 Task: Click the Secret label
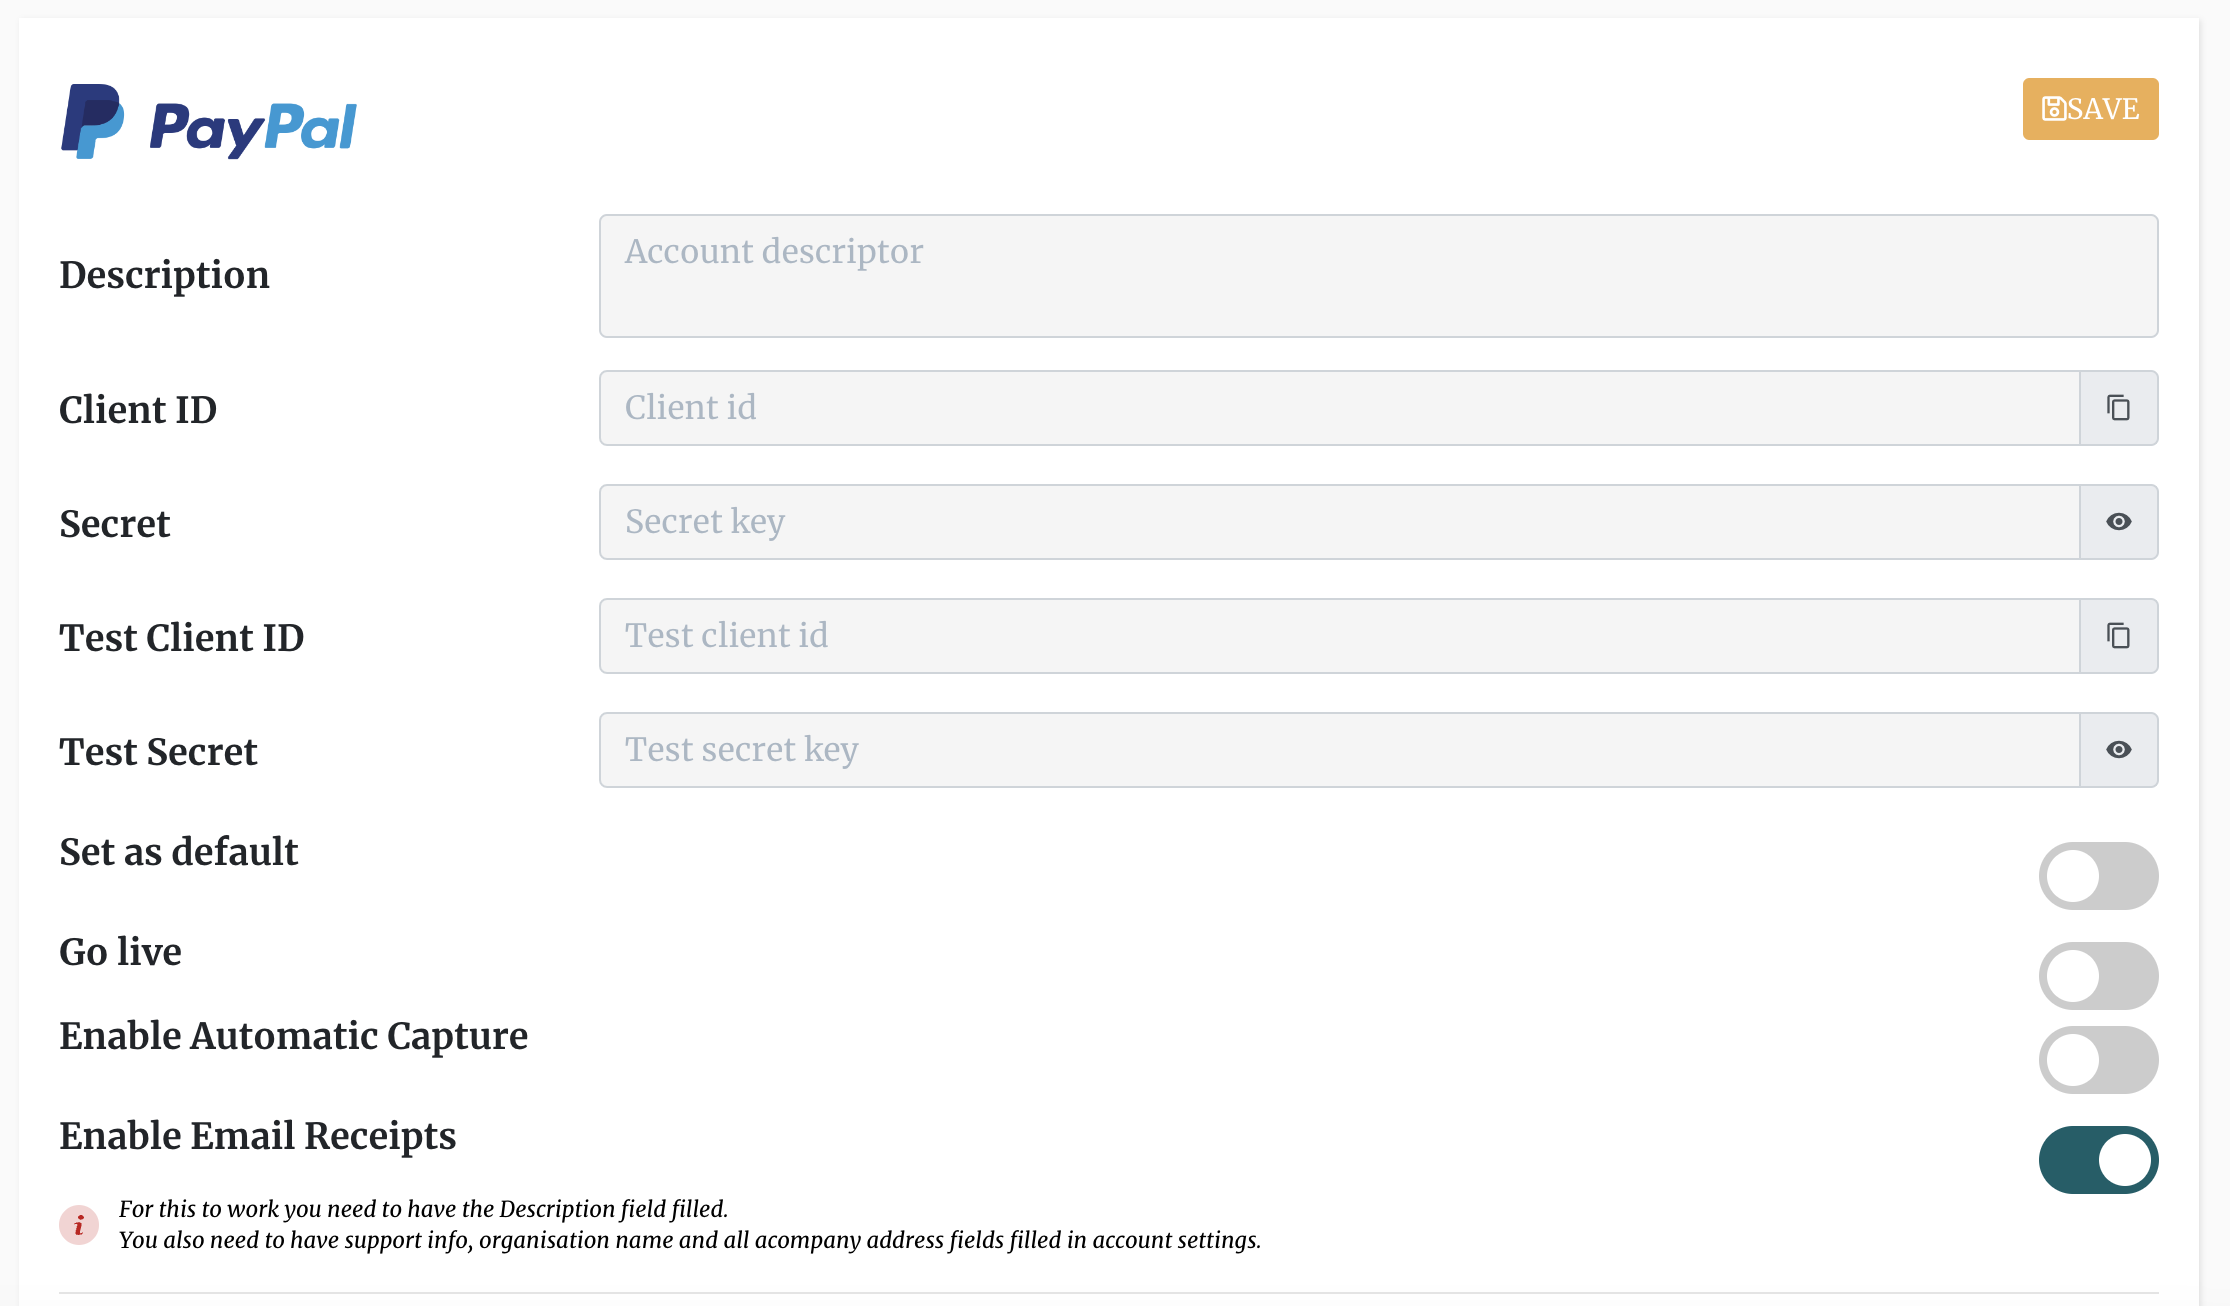pos(115,524)
